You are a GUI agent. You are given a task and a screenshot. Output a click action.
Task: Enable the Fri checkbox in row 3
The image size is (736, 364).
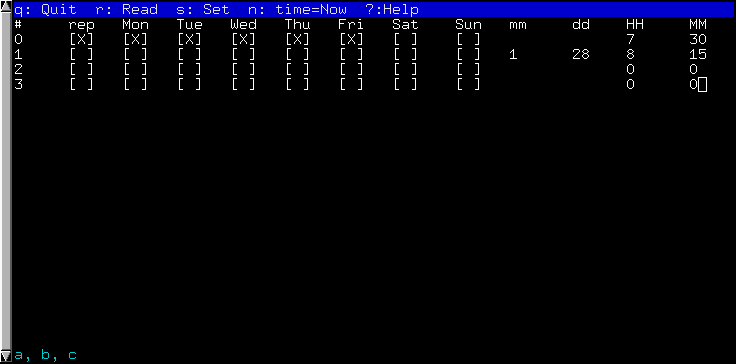coord(352,85)
